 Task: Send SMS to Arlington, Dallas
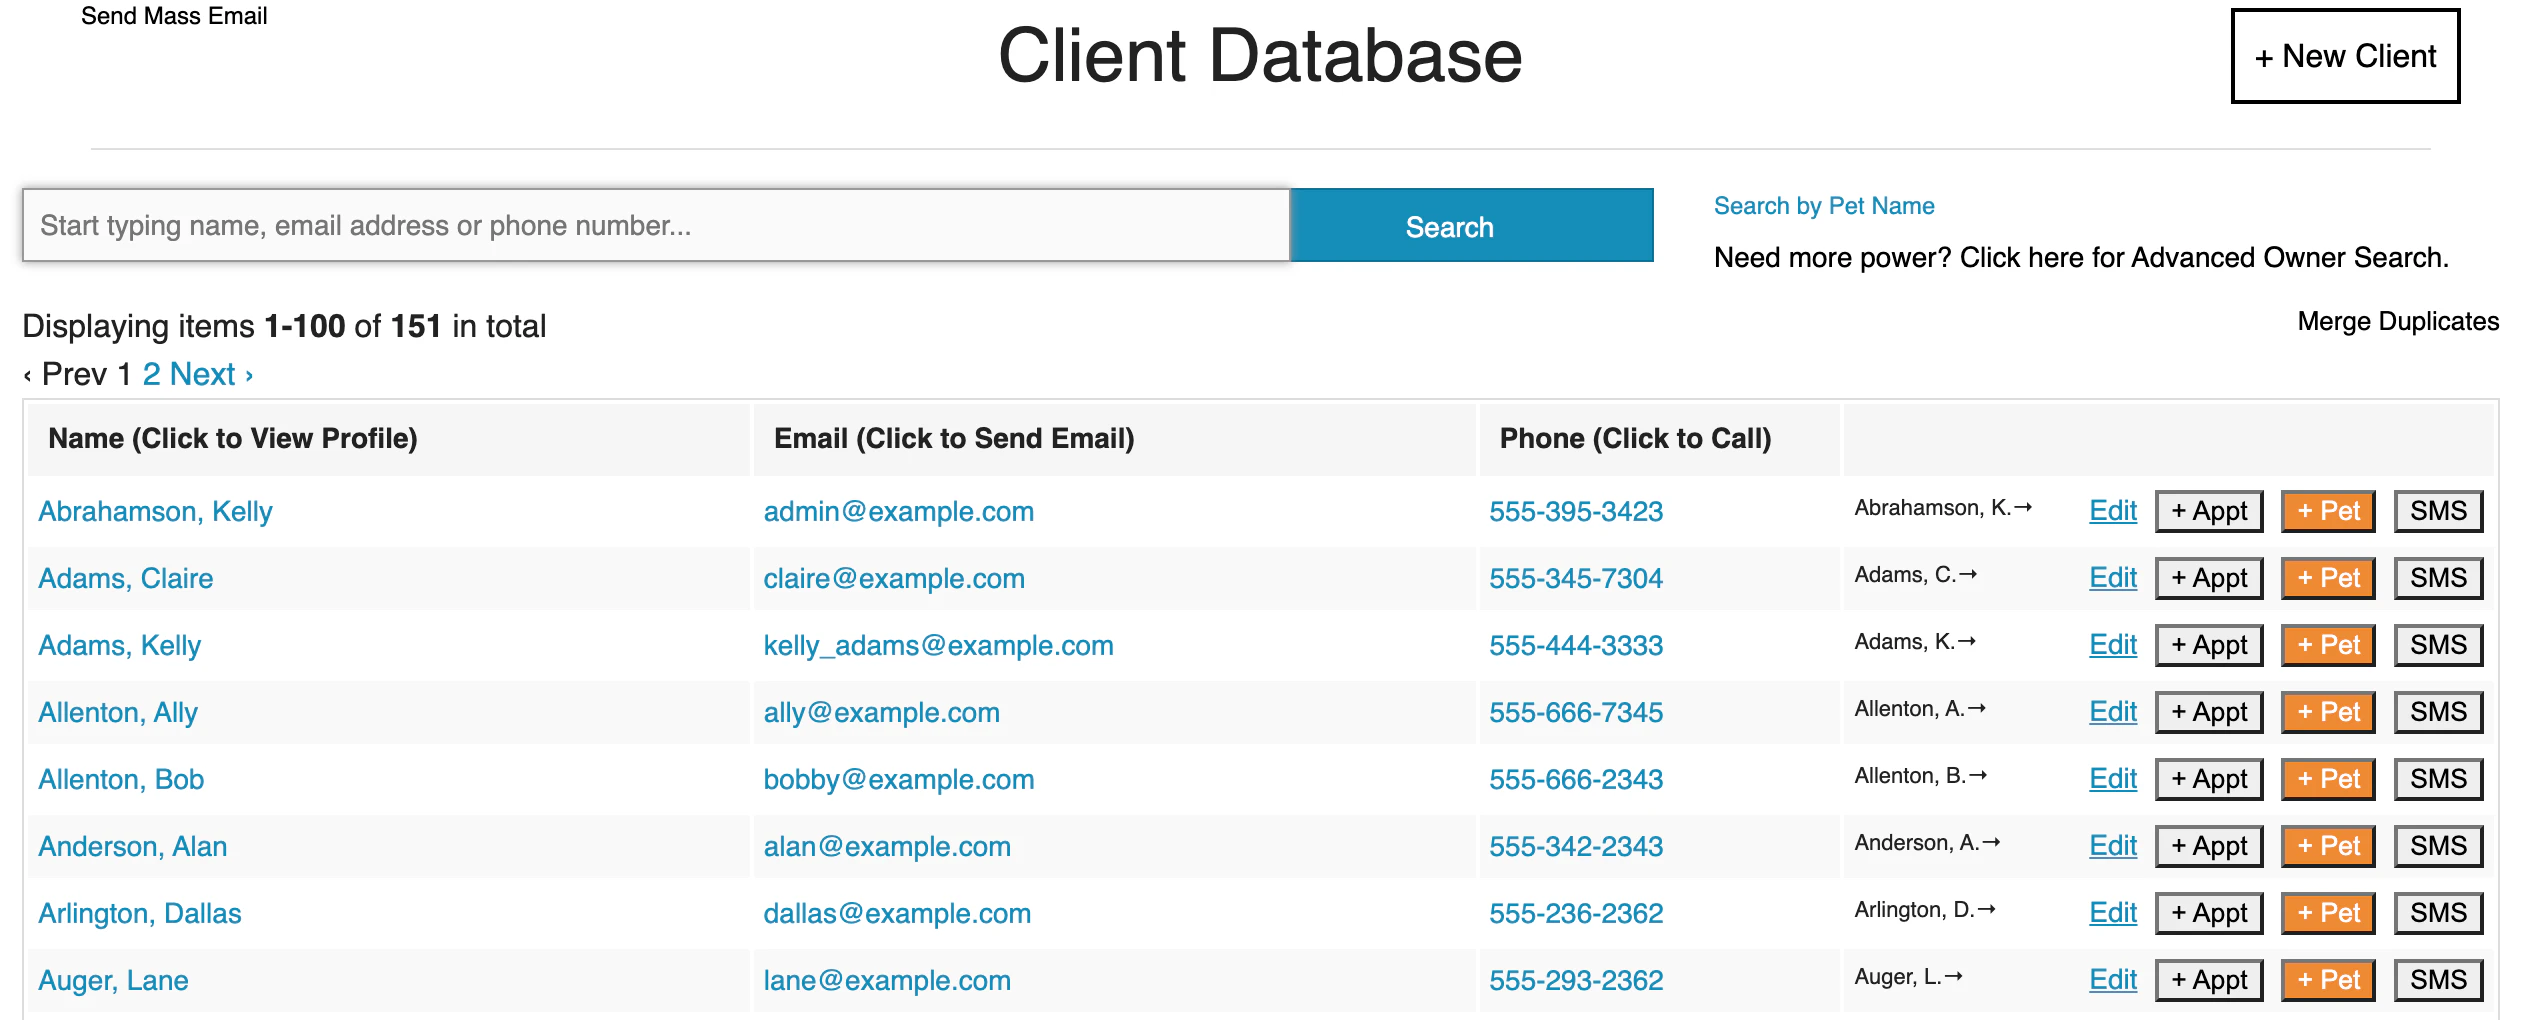click(x=2438, y=913)
